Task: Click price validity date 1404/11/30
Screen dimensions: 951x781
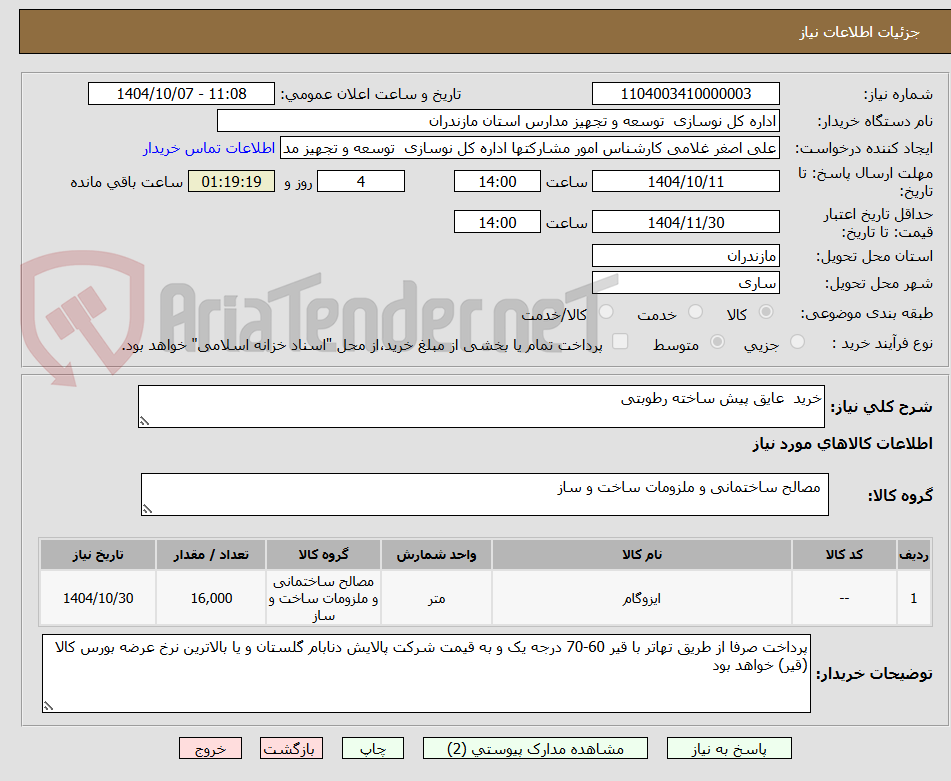Action: pos(685,222)
